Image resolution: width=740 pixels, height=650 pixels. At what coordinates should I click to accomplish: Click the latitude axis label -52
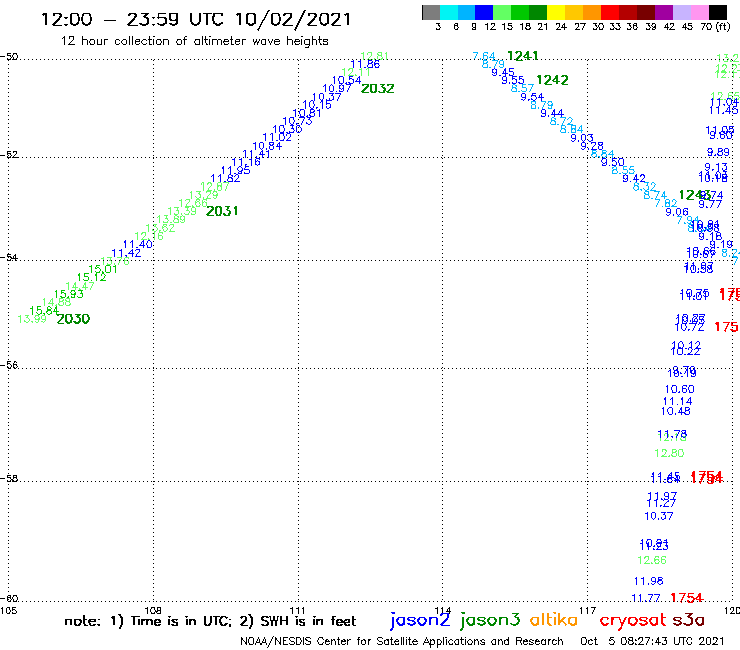coord(9,155)
